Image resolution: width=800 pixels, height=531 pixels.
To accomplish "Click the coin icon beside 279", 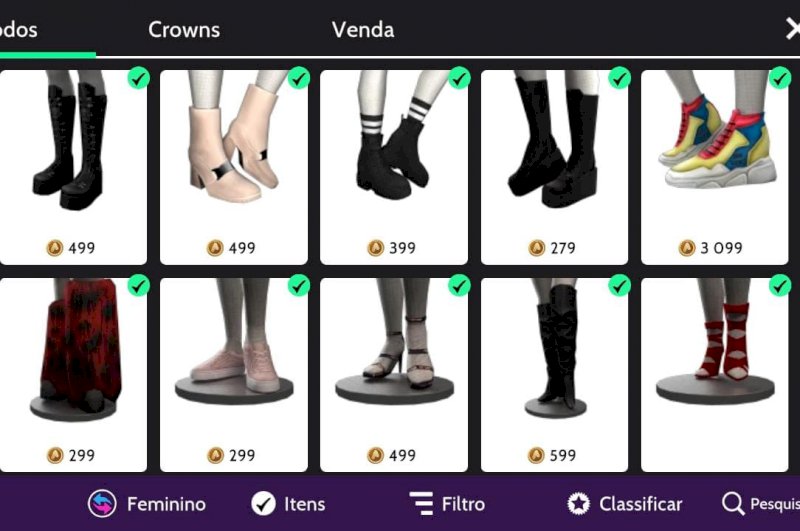I will click(x=536, y=248).
